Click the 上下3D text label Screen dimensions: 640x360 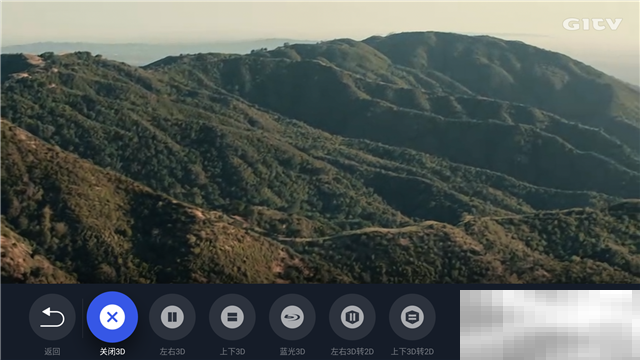(232, 351)
